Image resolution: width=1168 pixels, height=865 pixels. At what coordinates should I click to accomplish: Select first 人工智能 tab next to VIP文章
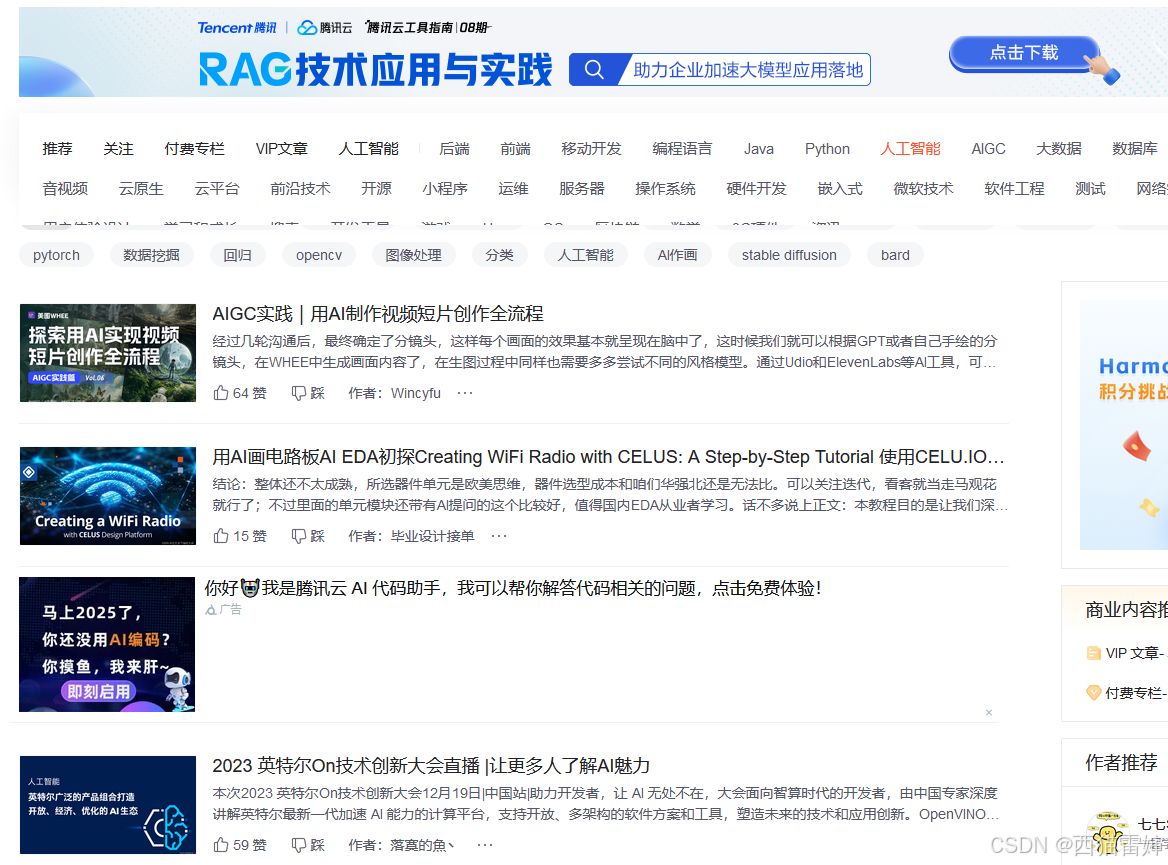(369, 149)
